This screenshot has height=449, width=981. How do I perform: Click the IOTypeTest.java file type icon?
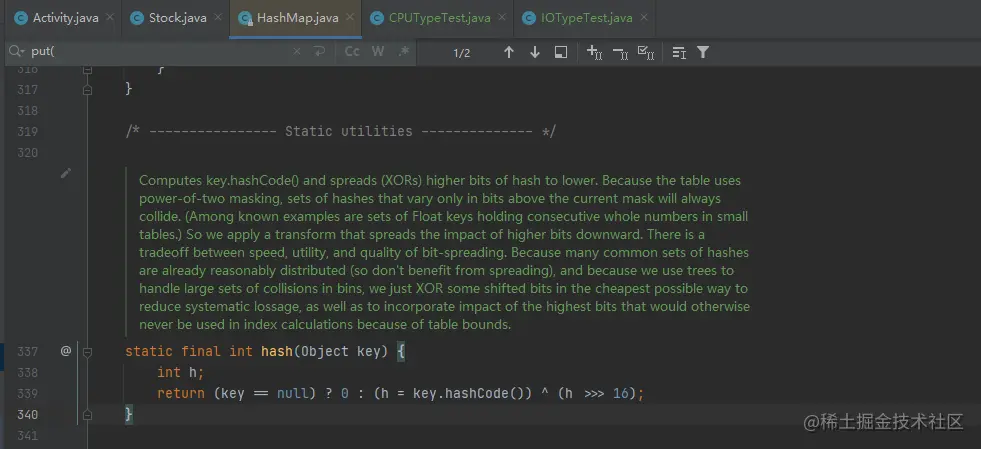coord(529,18)
